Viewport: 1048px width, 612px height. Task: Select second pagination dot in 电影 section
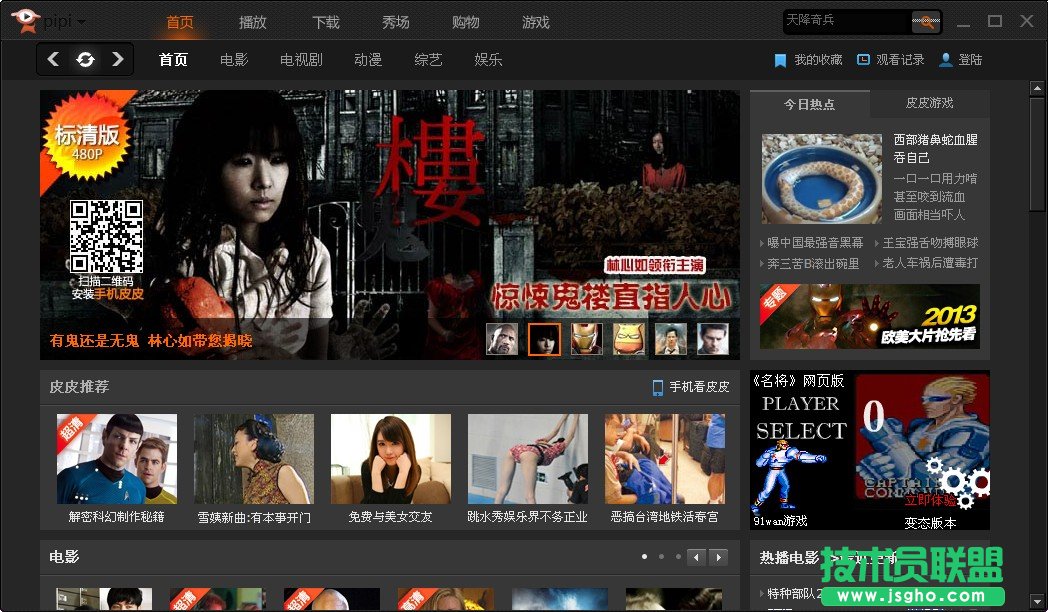(x=662, y=557)
